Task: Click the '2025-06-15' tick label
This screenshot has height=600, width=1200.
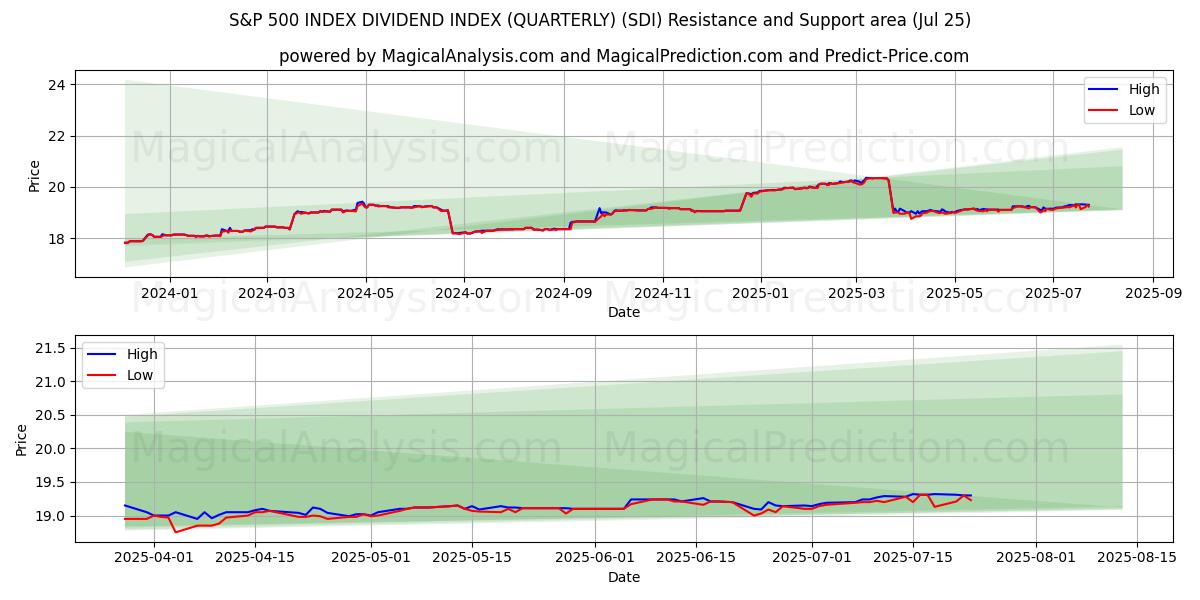Action: tap(696, 558)
